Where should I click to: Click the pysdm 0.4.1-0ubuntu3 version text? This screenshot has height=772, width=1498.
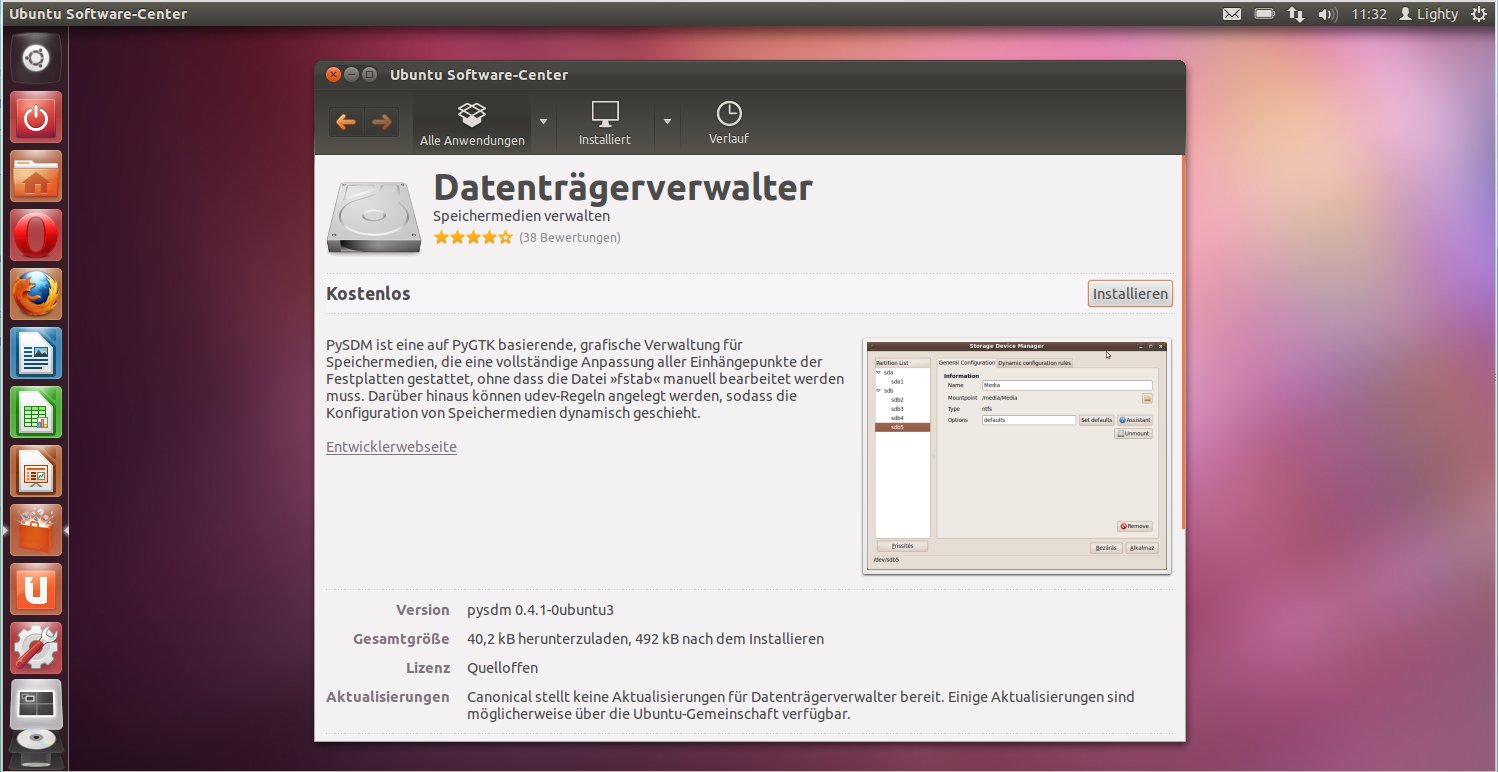[x=540, y=610]
